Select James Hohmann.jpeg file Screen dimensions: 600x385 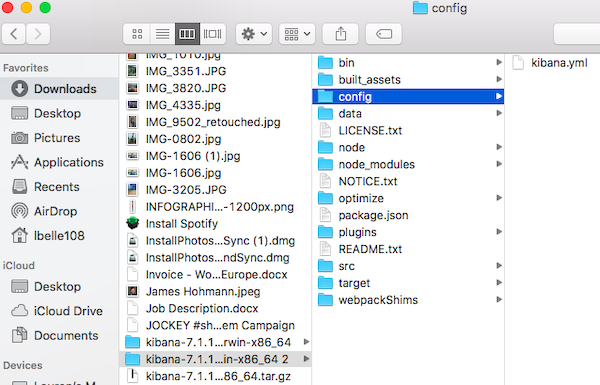click(215, 292)
